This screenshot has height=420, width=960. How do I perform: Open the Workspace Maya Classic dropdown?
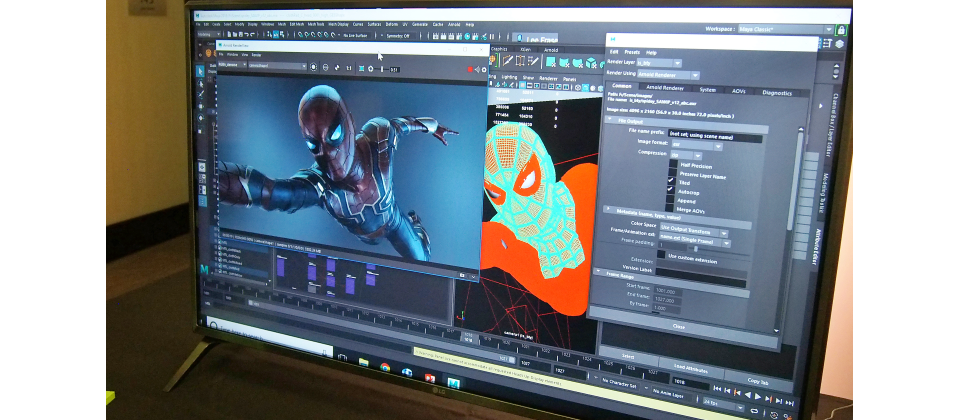786,29
